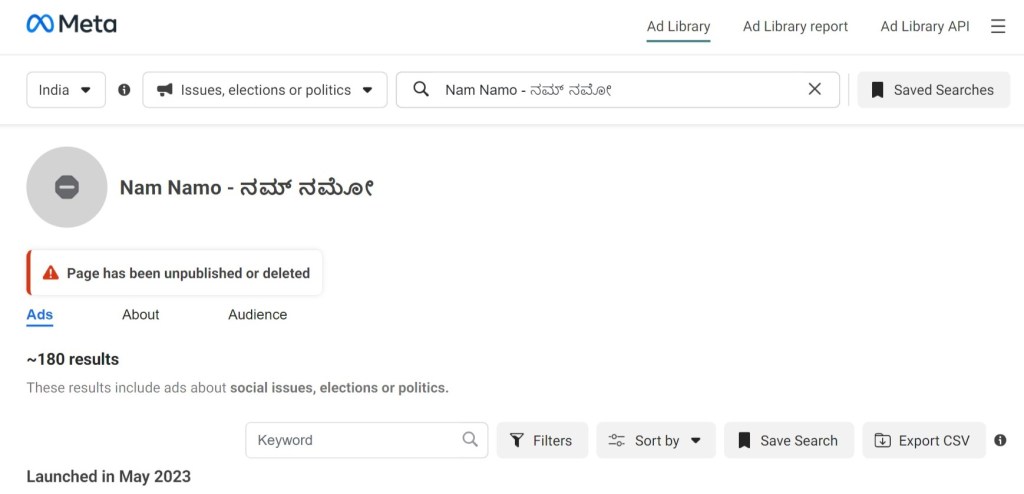Switch to the About tab
1024x494 pixels.
pyautogui.click(x=140, y=315)
